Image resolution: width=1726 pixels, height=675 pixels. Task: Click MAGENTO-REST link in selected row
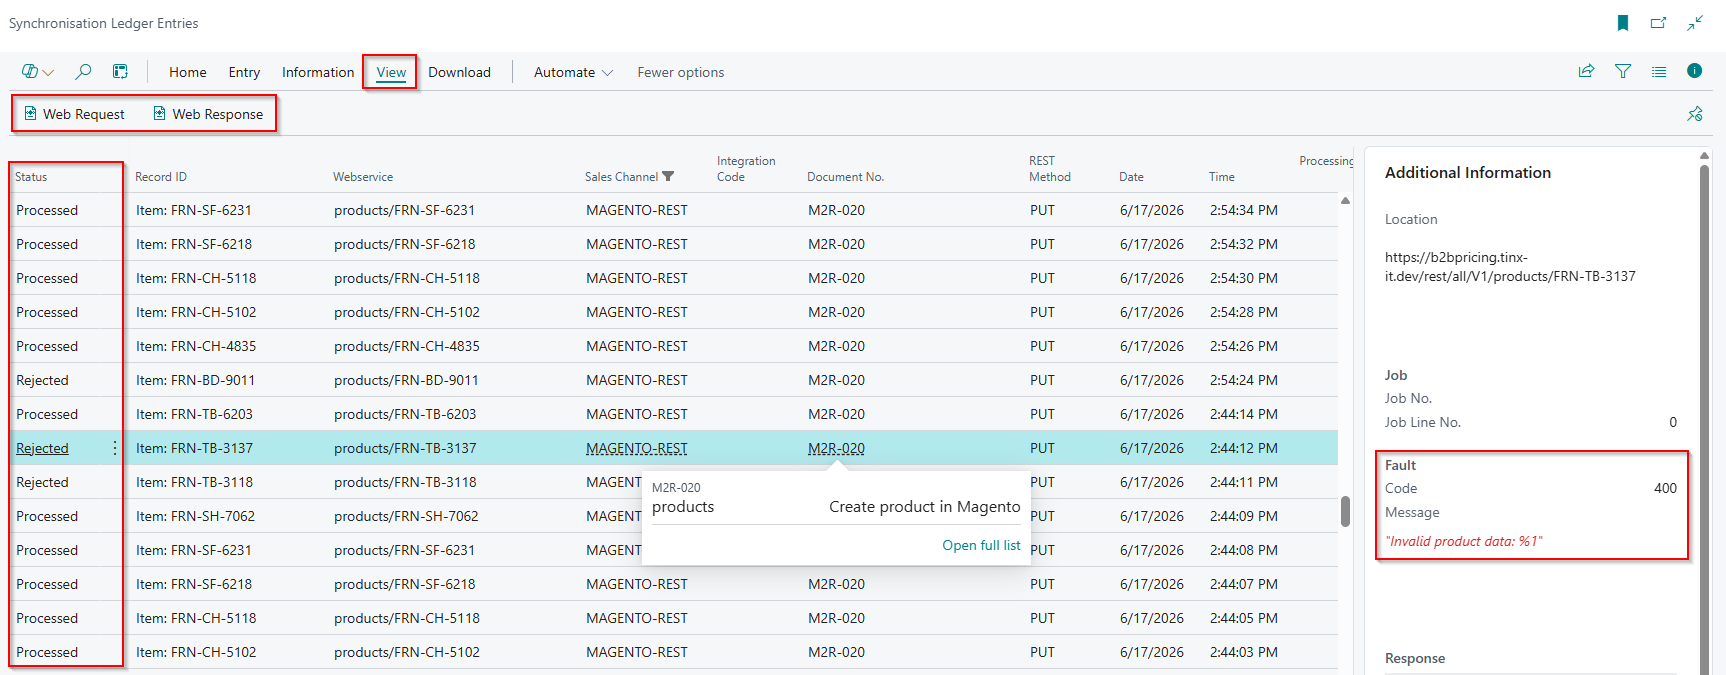pos(637,448)
